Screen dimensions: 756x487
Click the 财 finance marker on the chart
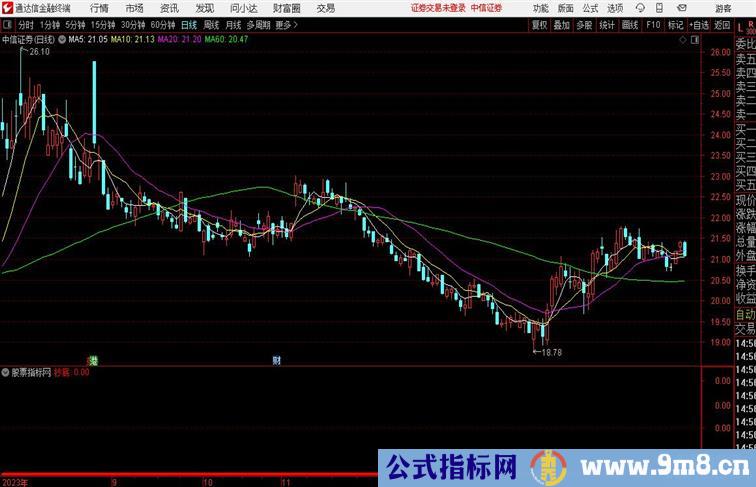(274, 359)
